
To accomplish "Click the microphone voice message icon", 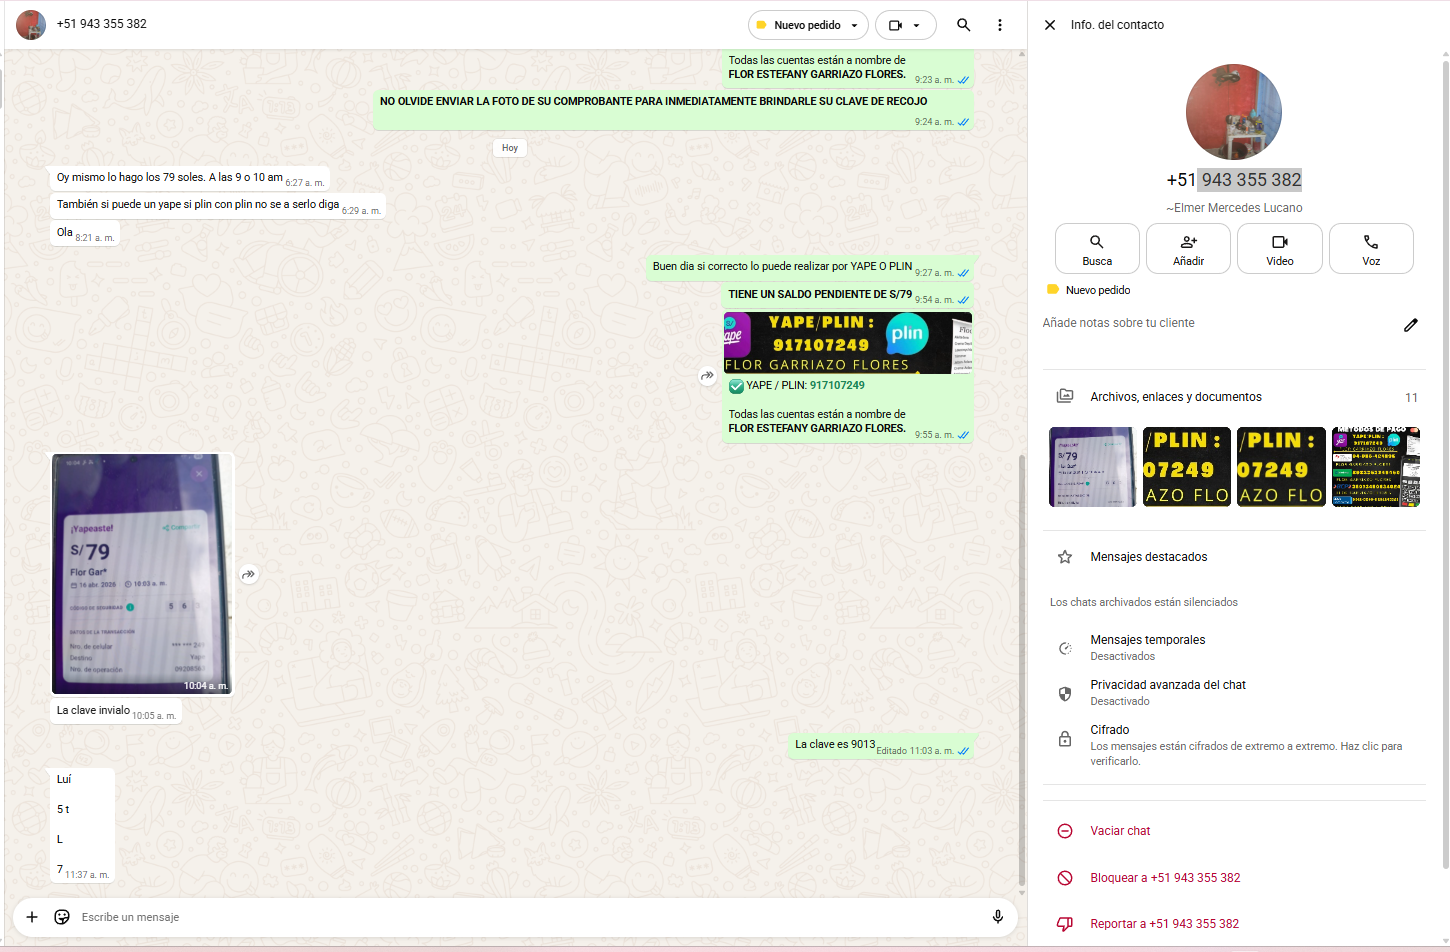I will pyautogui.click(x=997, y=917).
